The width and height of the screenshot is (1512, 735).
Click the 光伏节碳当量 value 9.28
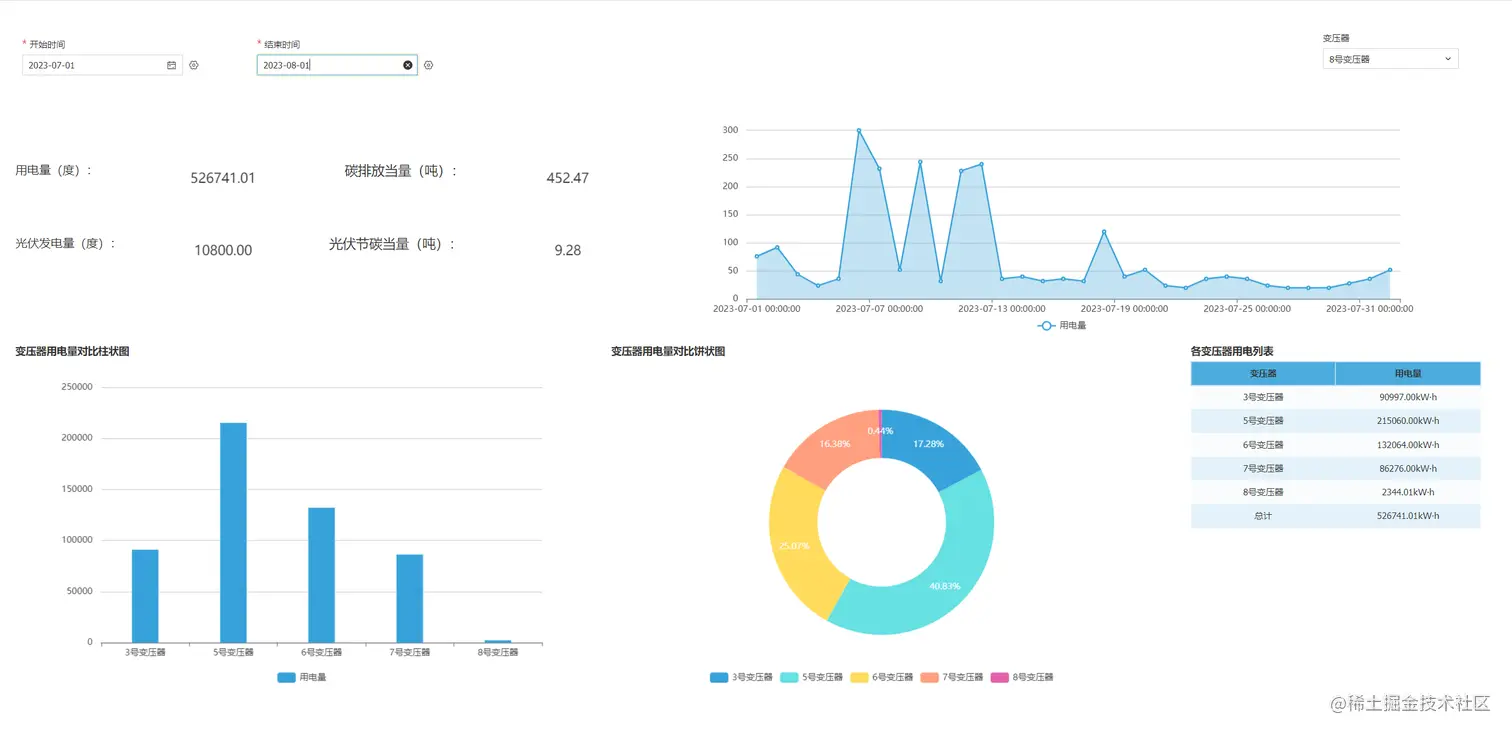click(567, 250)
